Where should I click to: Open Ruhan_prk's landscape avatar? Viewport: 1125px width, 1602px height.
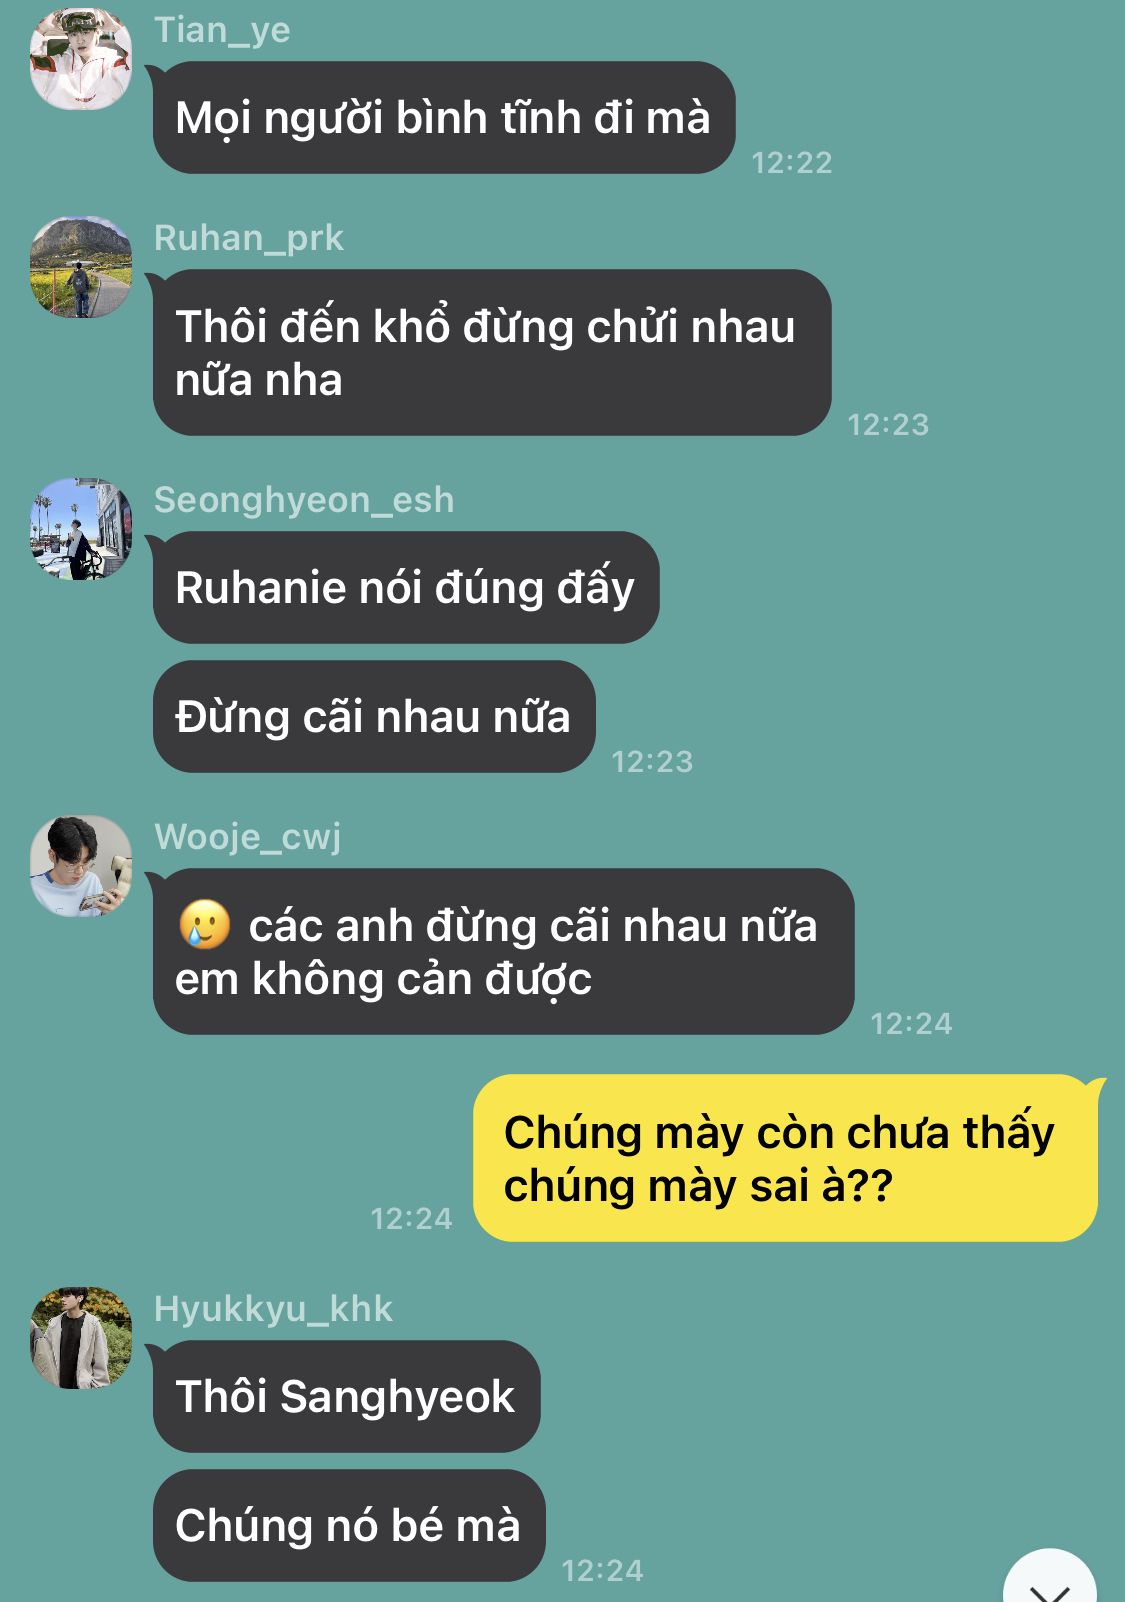81,267
